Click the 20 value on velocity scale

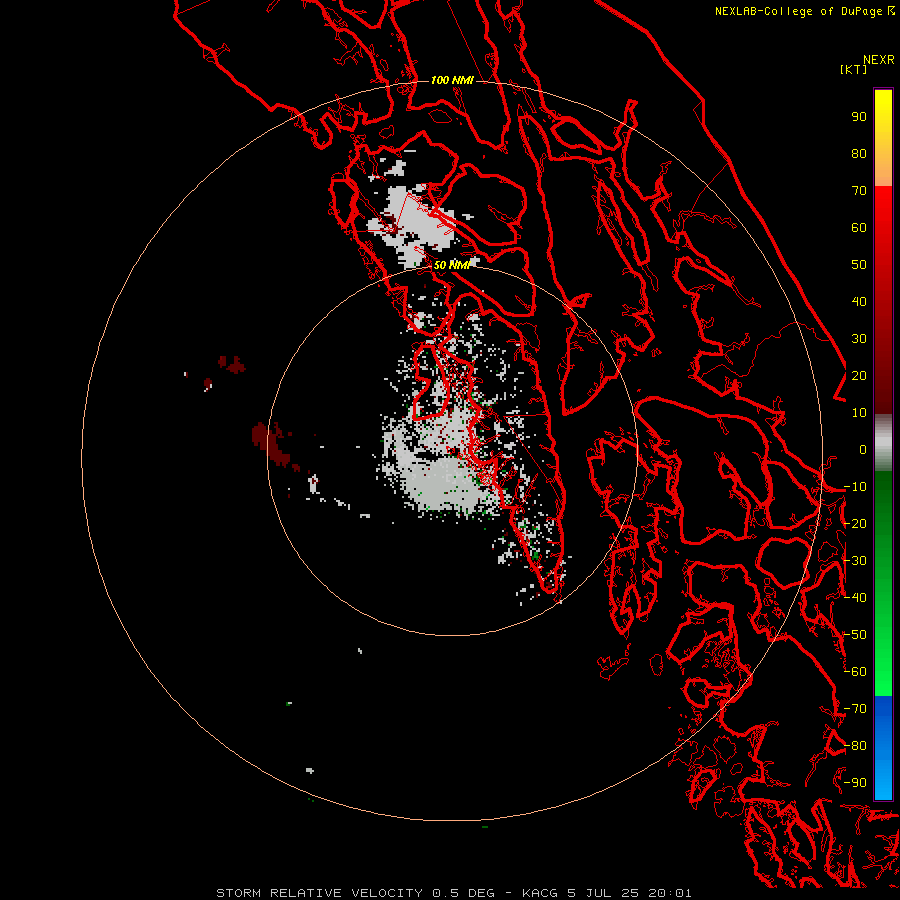(859, 375)
